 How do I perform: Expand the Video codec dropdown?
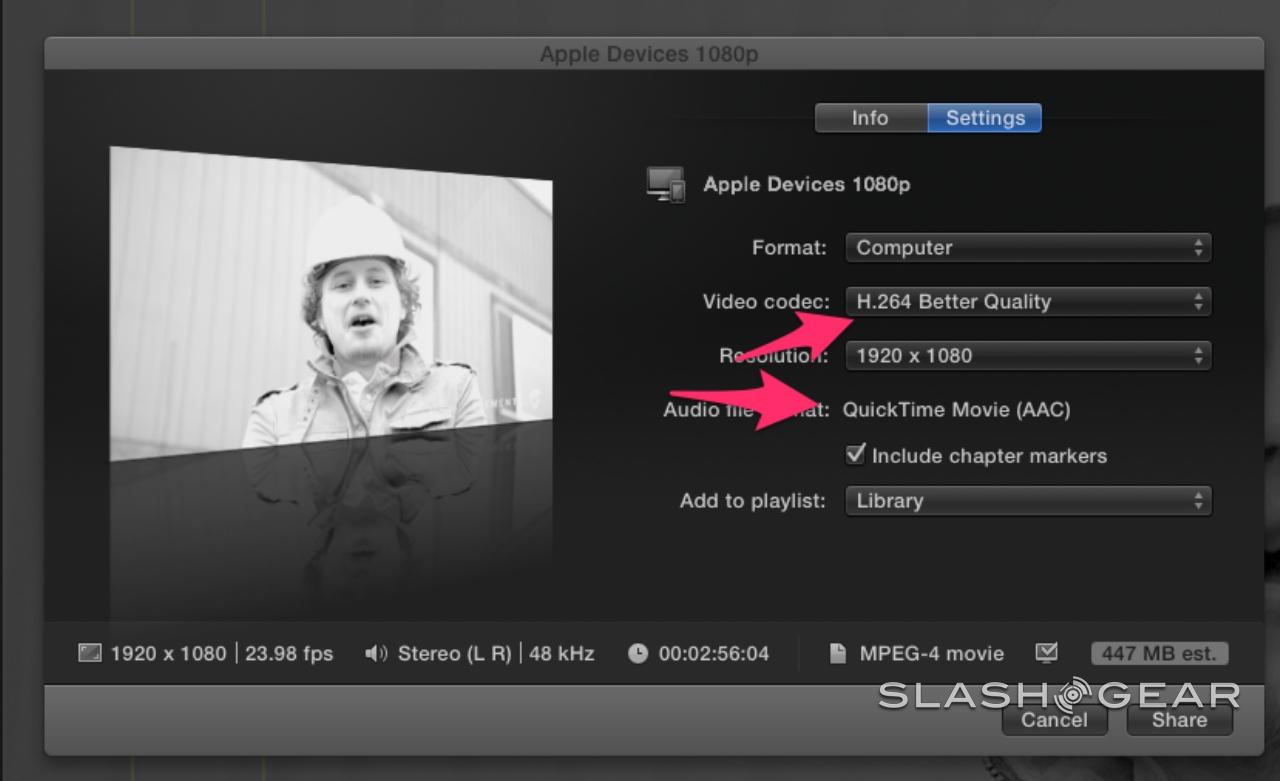click(1027, 302)
